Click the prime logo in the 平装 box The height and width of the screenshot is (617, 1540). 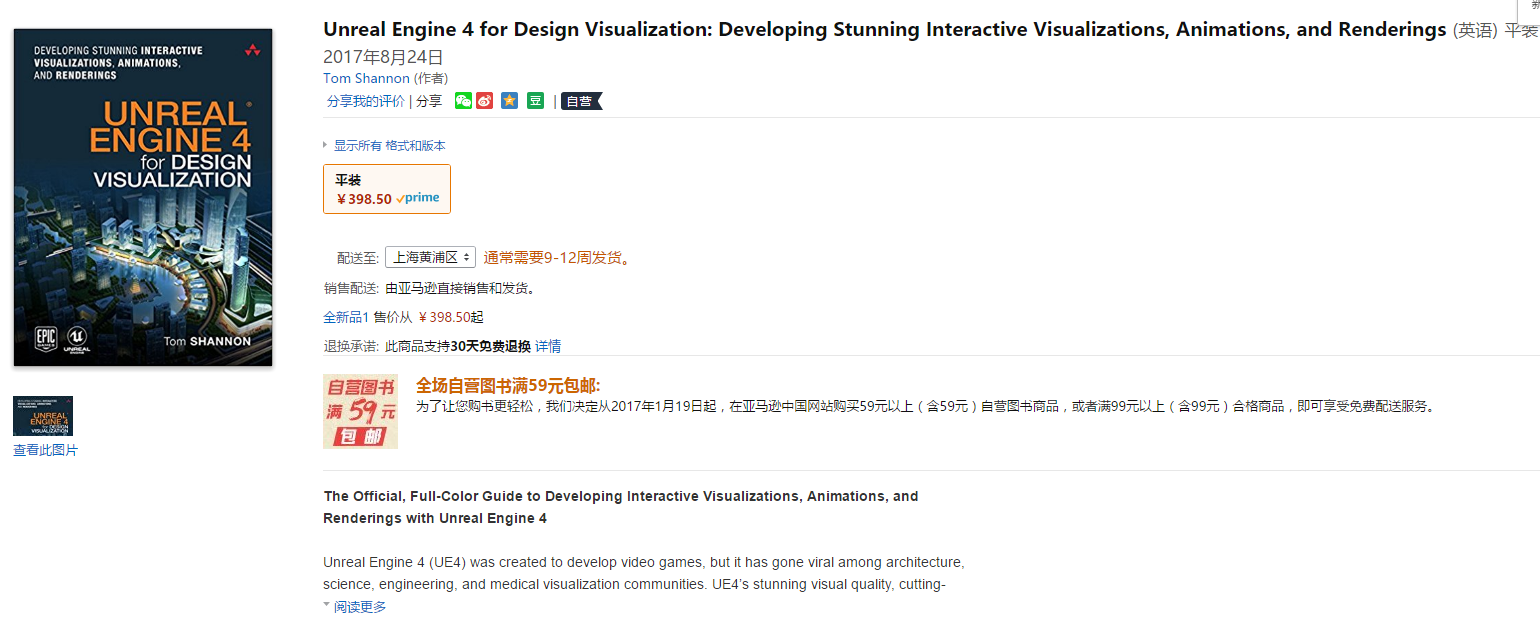(418, 198)
